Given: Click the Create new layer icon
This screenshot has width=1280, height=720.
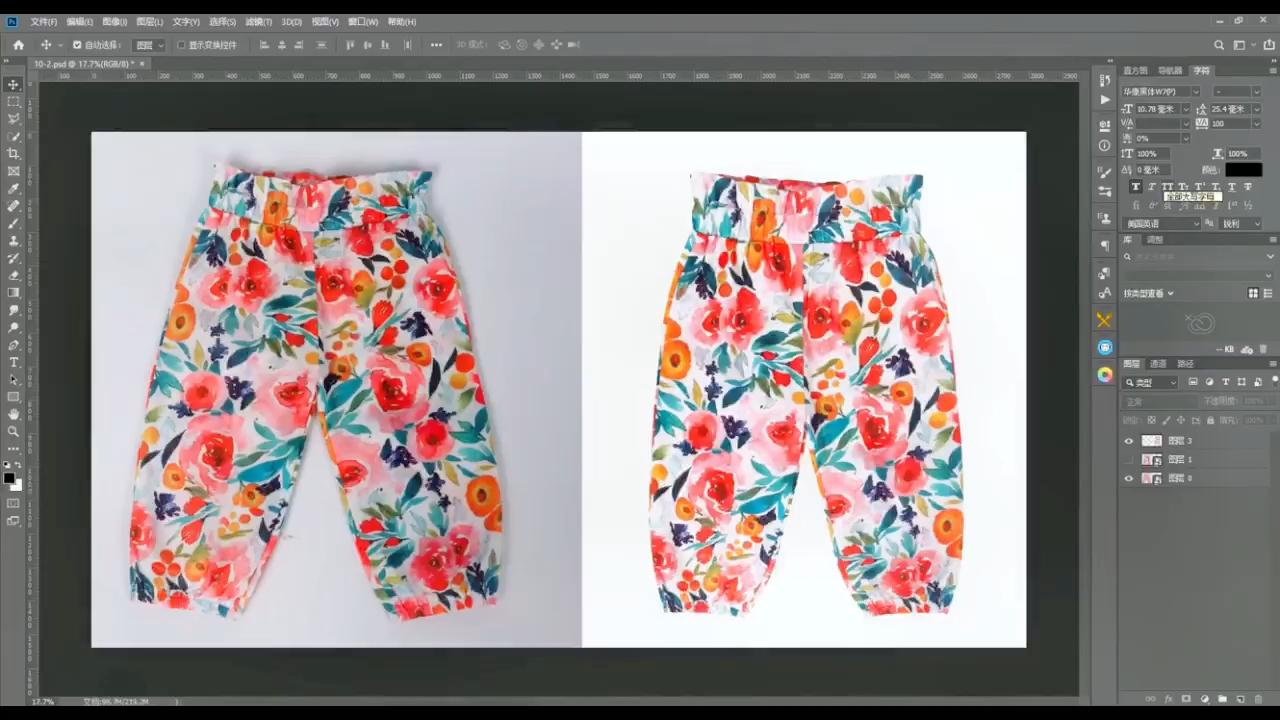Looking at the screenshot, I should click(1240, 699).
